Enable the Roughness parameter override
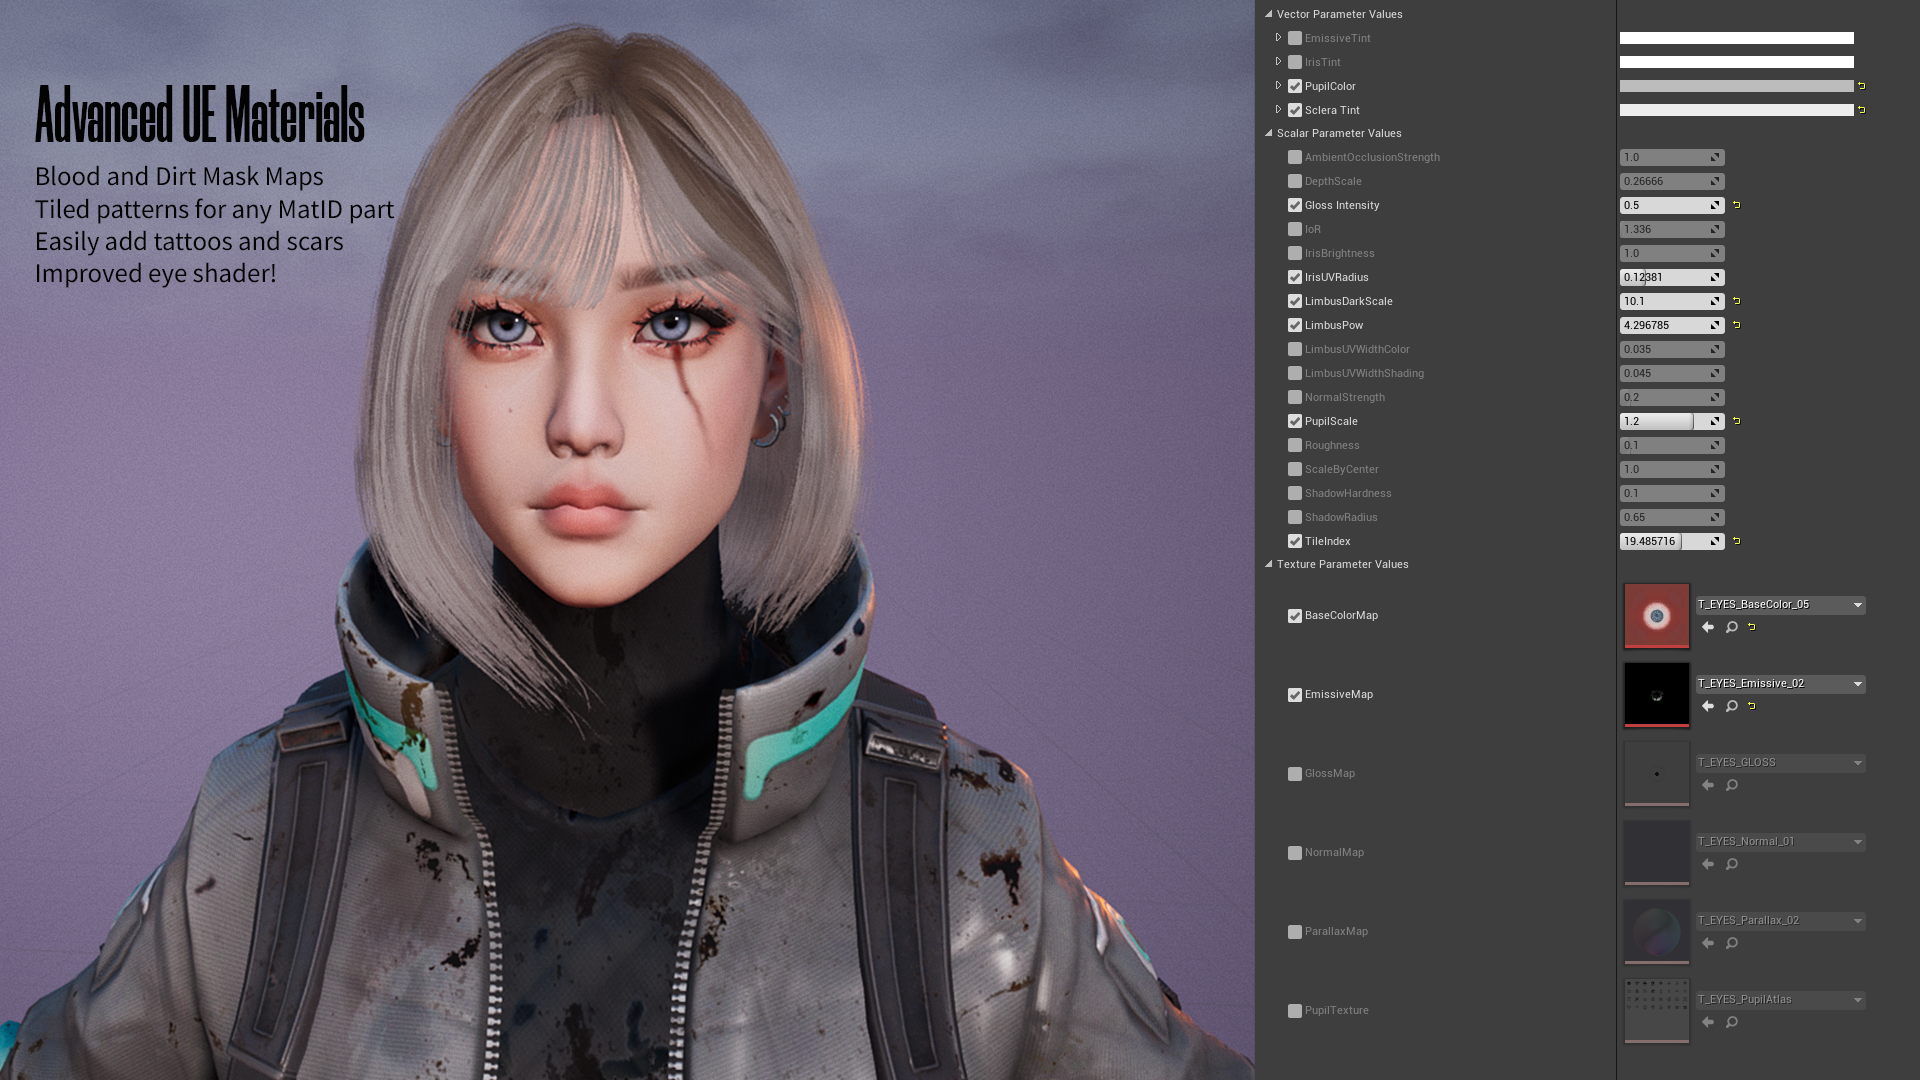 [1295, 445]
